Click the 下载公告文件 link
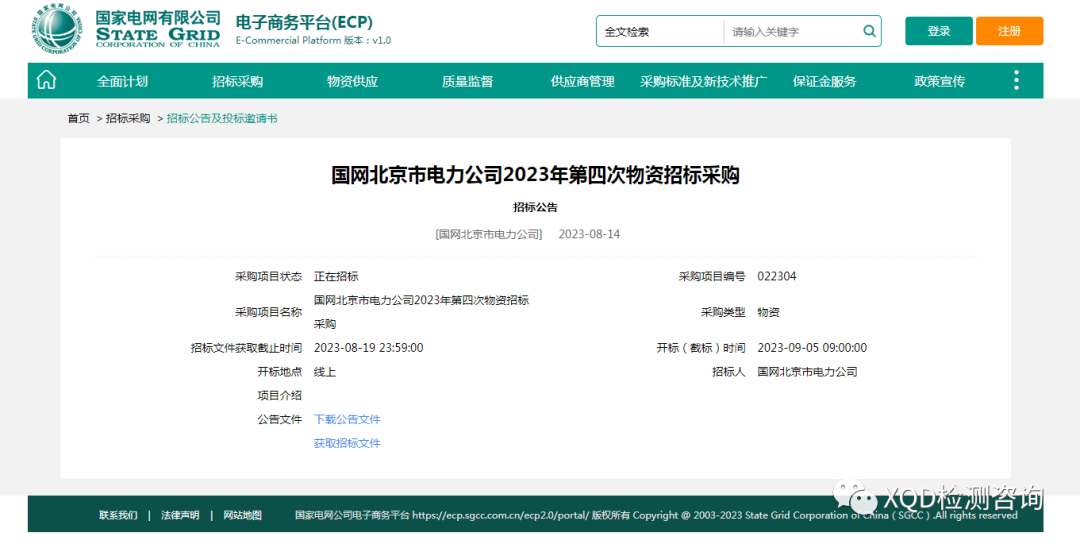The width and height of the screenshot is (1080, 548). [347, 419]
